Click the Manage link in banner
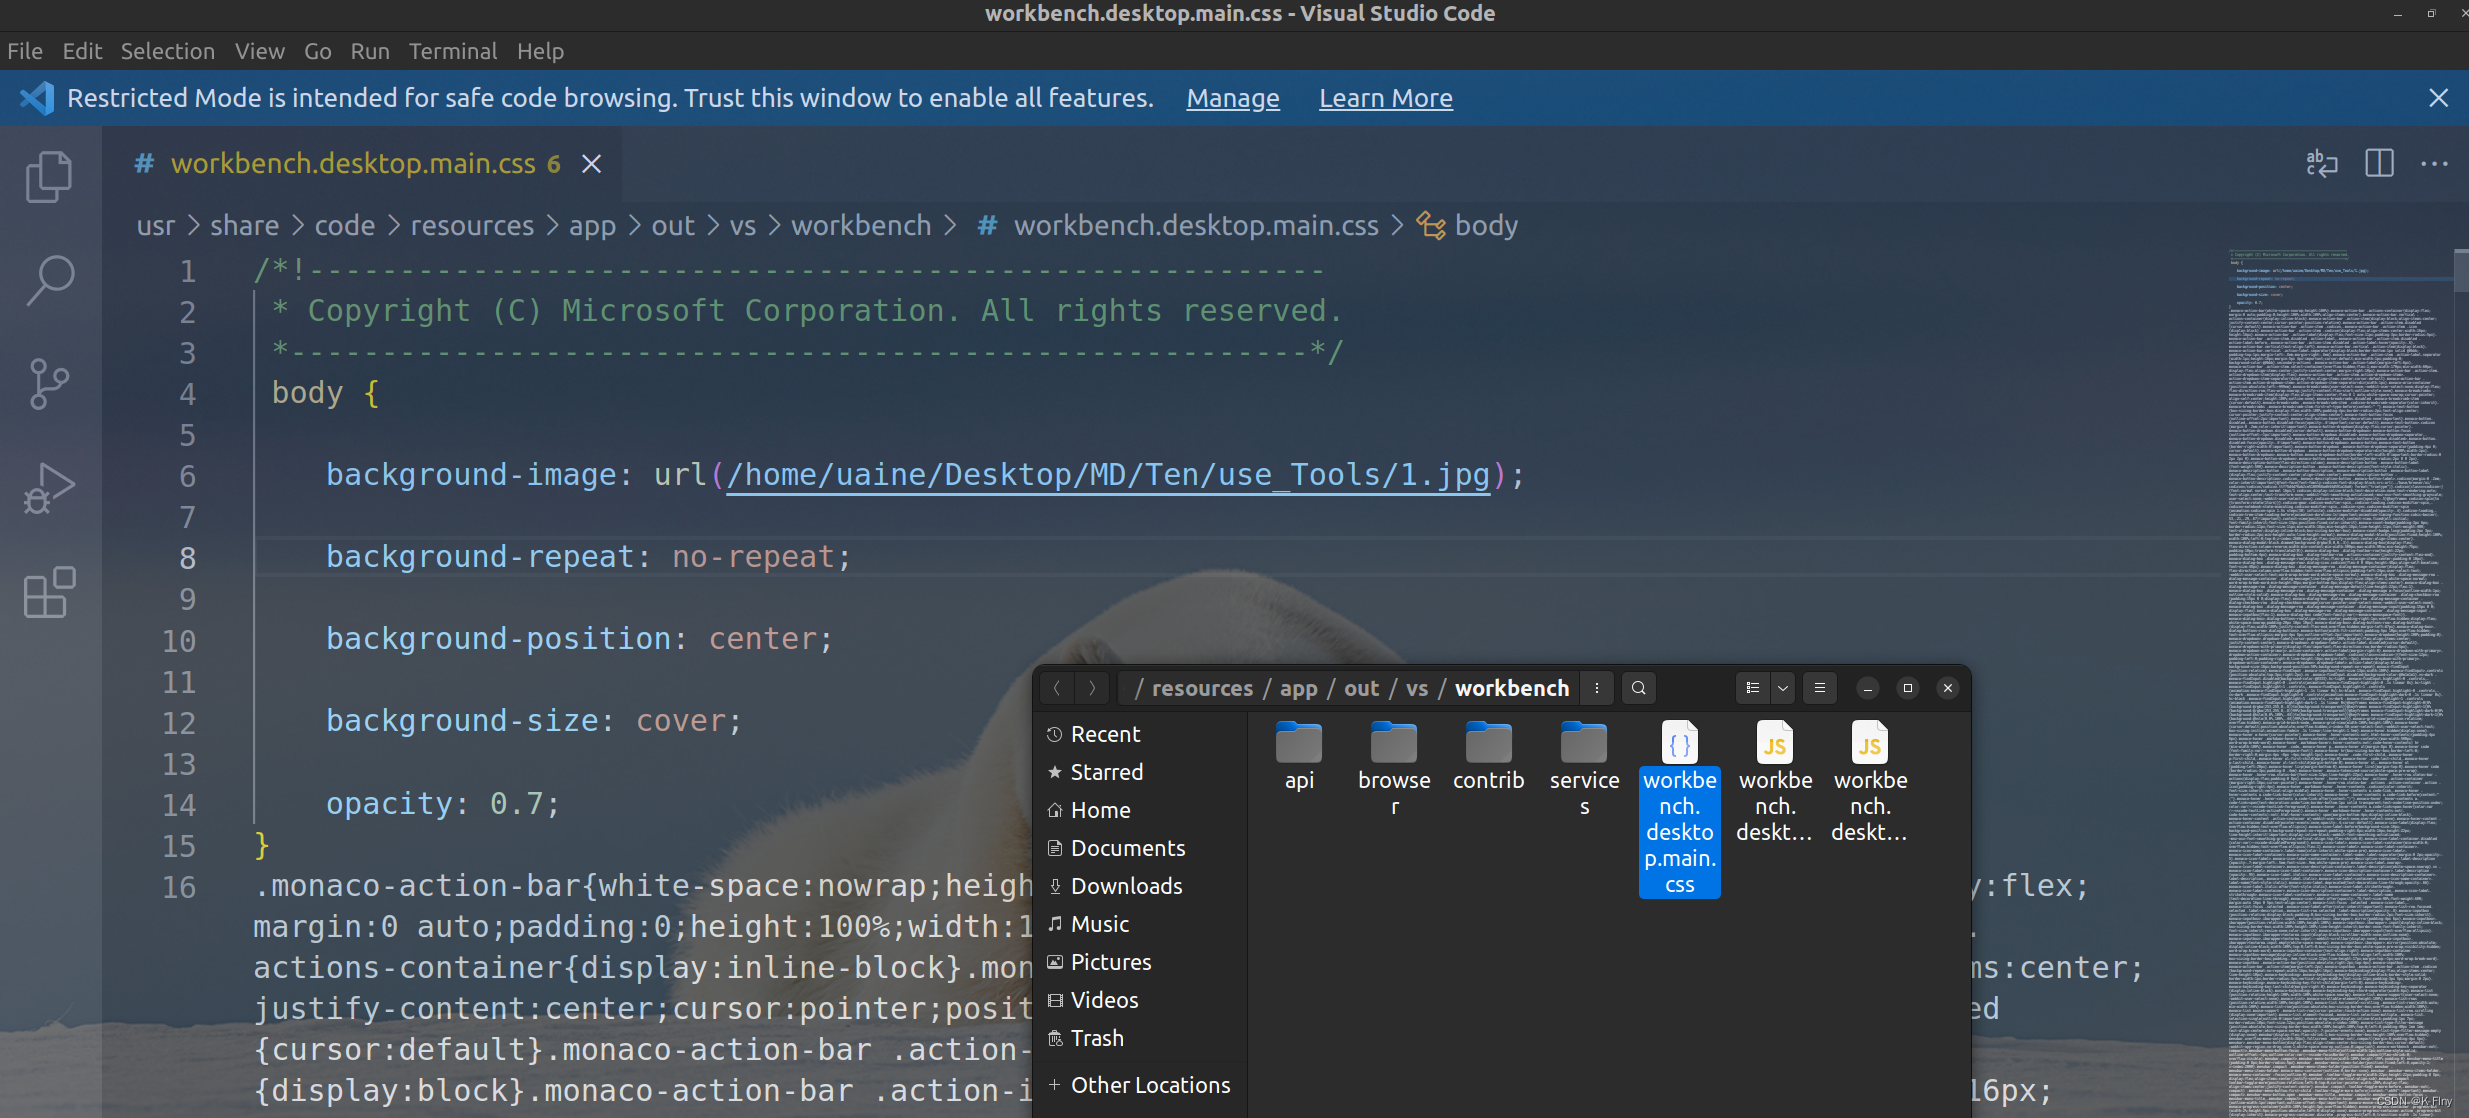 pyautogui.click(x=1232, y=98)
